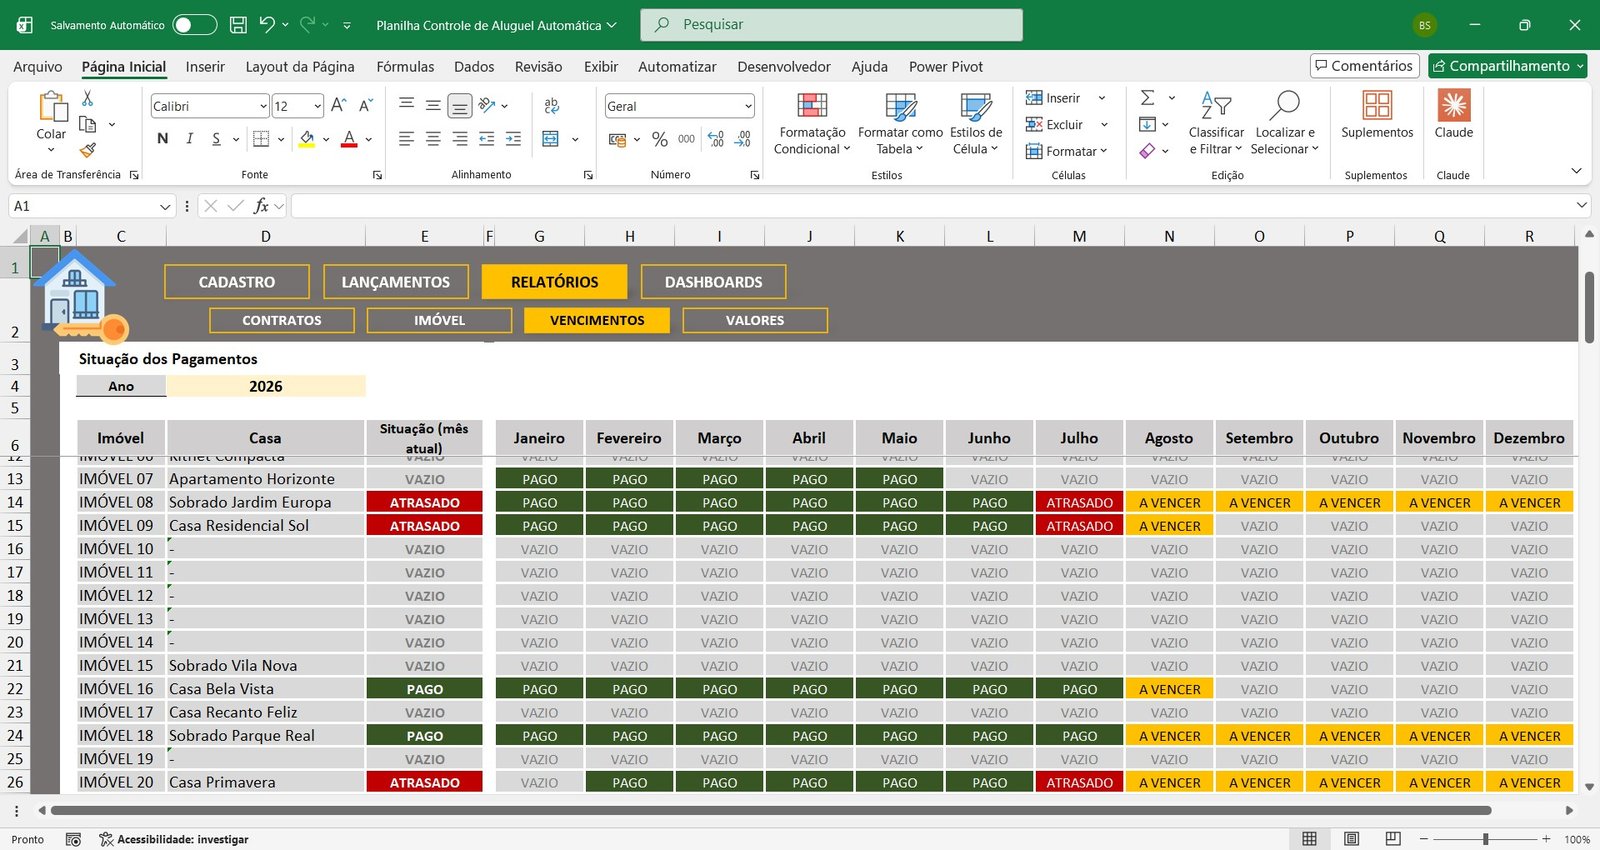Click the year 2026 cell
Image resolution: width=1600 pixels, height=850 pixels.
click(x=265, y=386)
